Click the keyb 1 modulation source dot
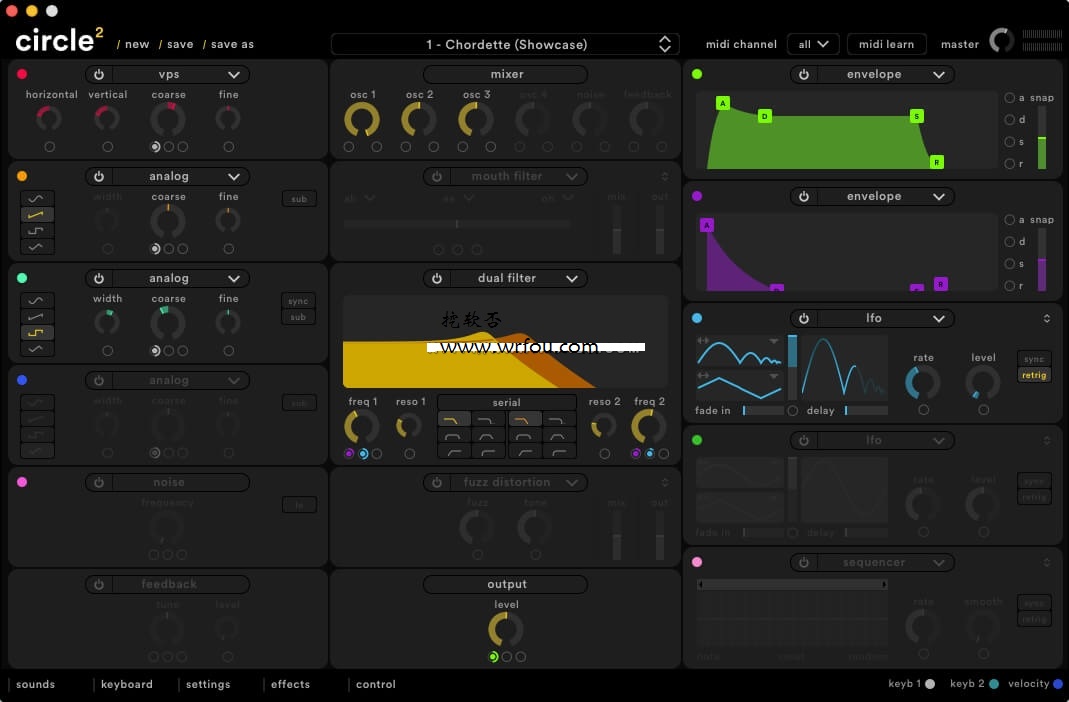Screen dimensions: 1069x702 [930, 684]
